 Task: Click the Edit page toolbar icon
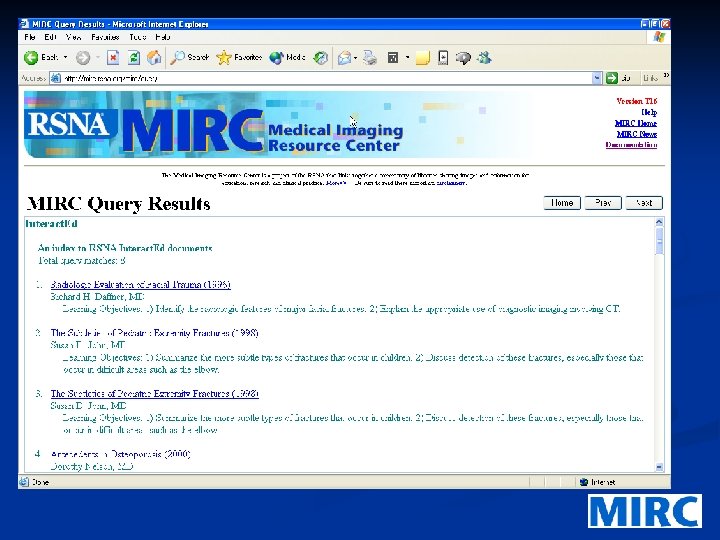click(x=393, y=58)
